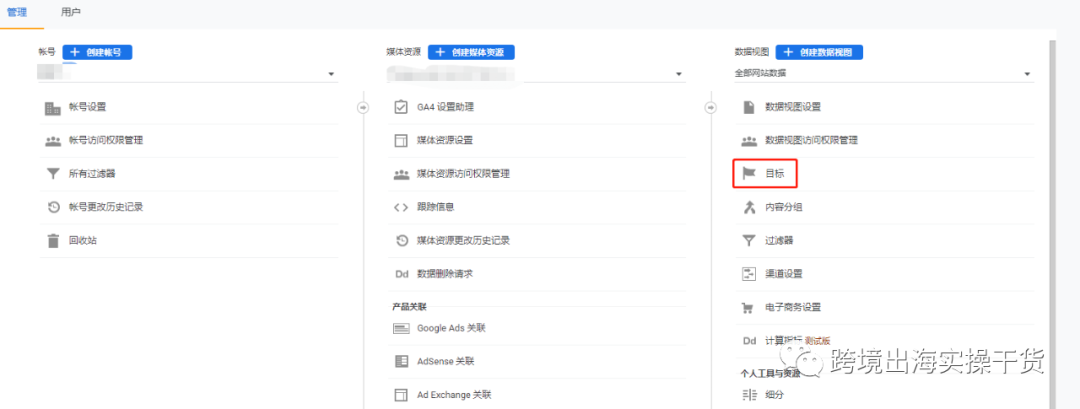Click the 创建帐号 button

(x=97, y=52)
